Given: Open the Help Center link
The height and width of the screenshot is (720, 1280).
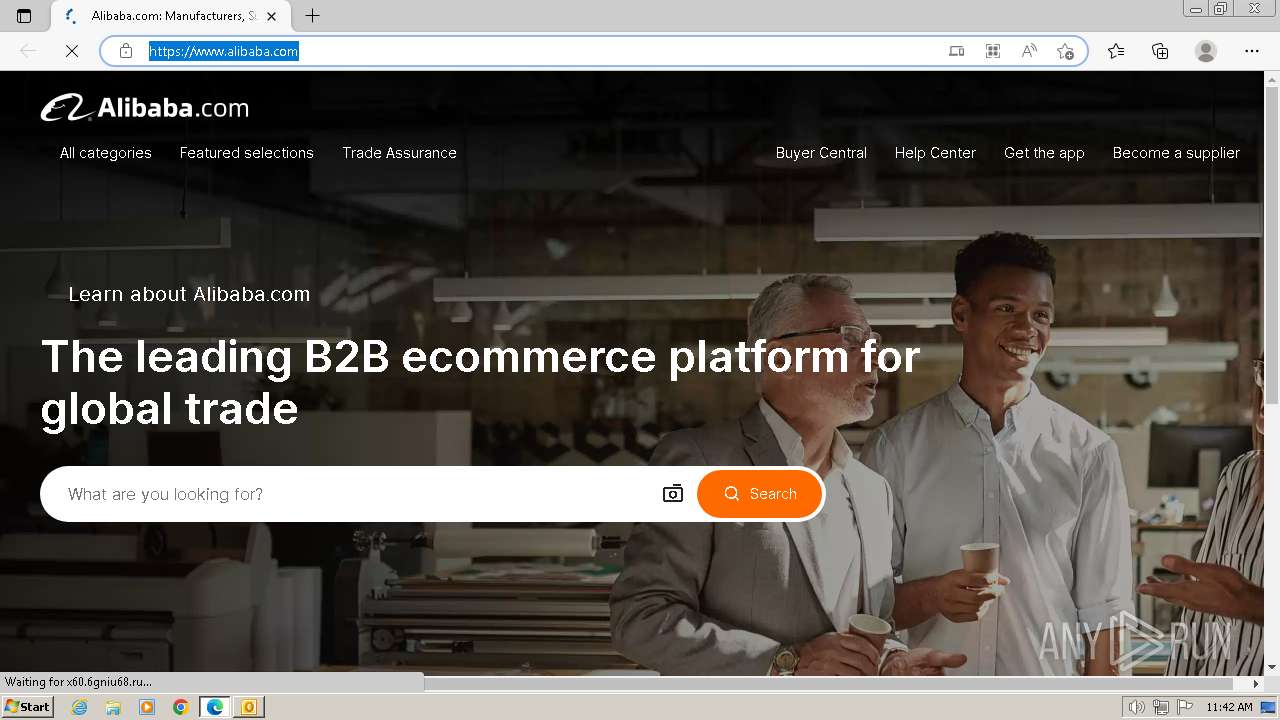Looking at the screenshot, I should click(935, 153).
